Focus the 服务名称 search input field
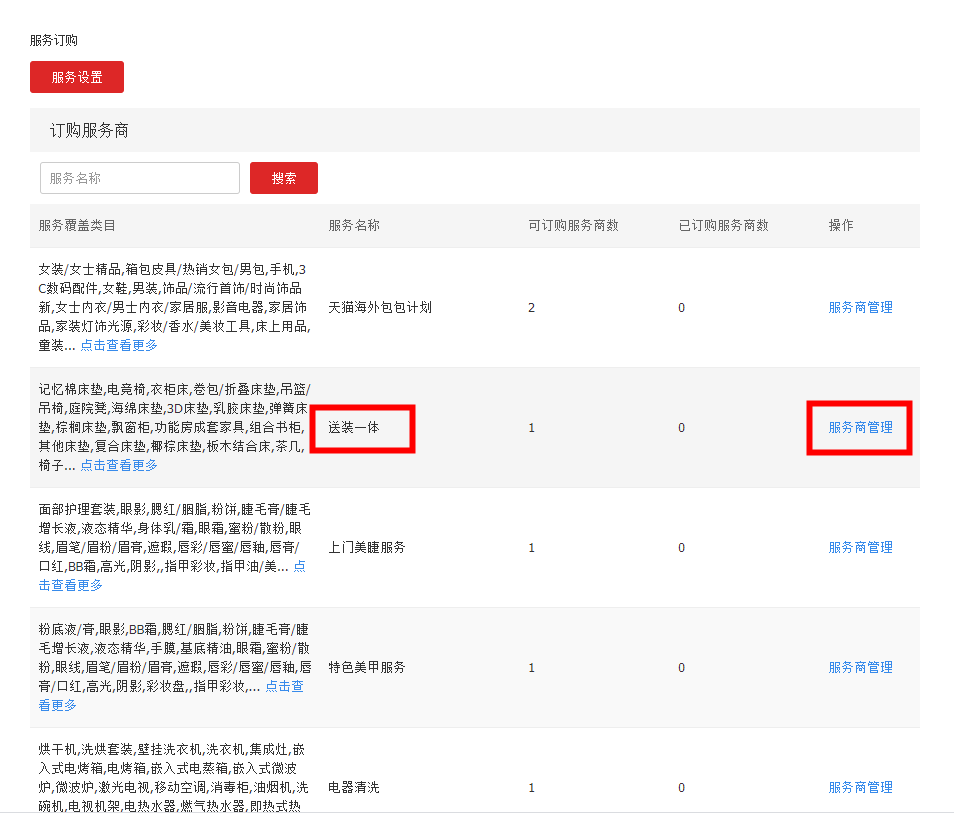Image resolution: width=954 pixels, height=813 pixels. (x=140, y=178)
